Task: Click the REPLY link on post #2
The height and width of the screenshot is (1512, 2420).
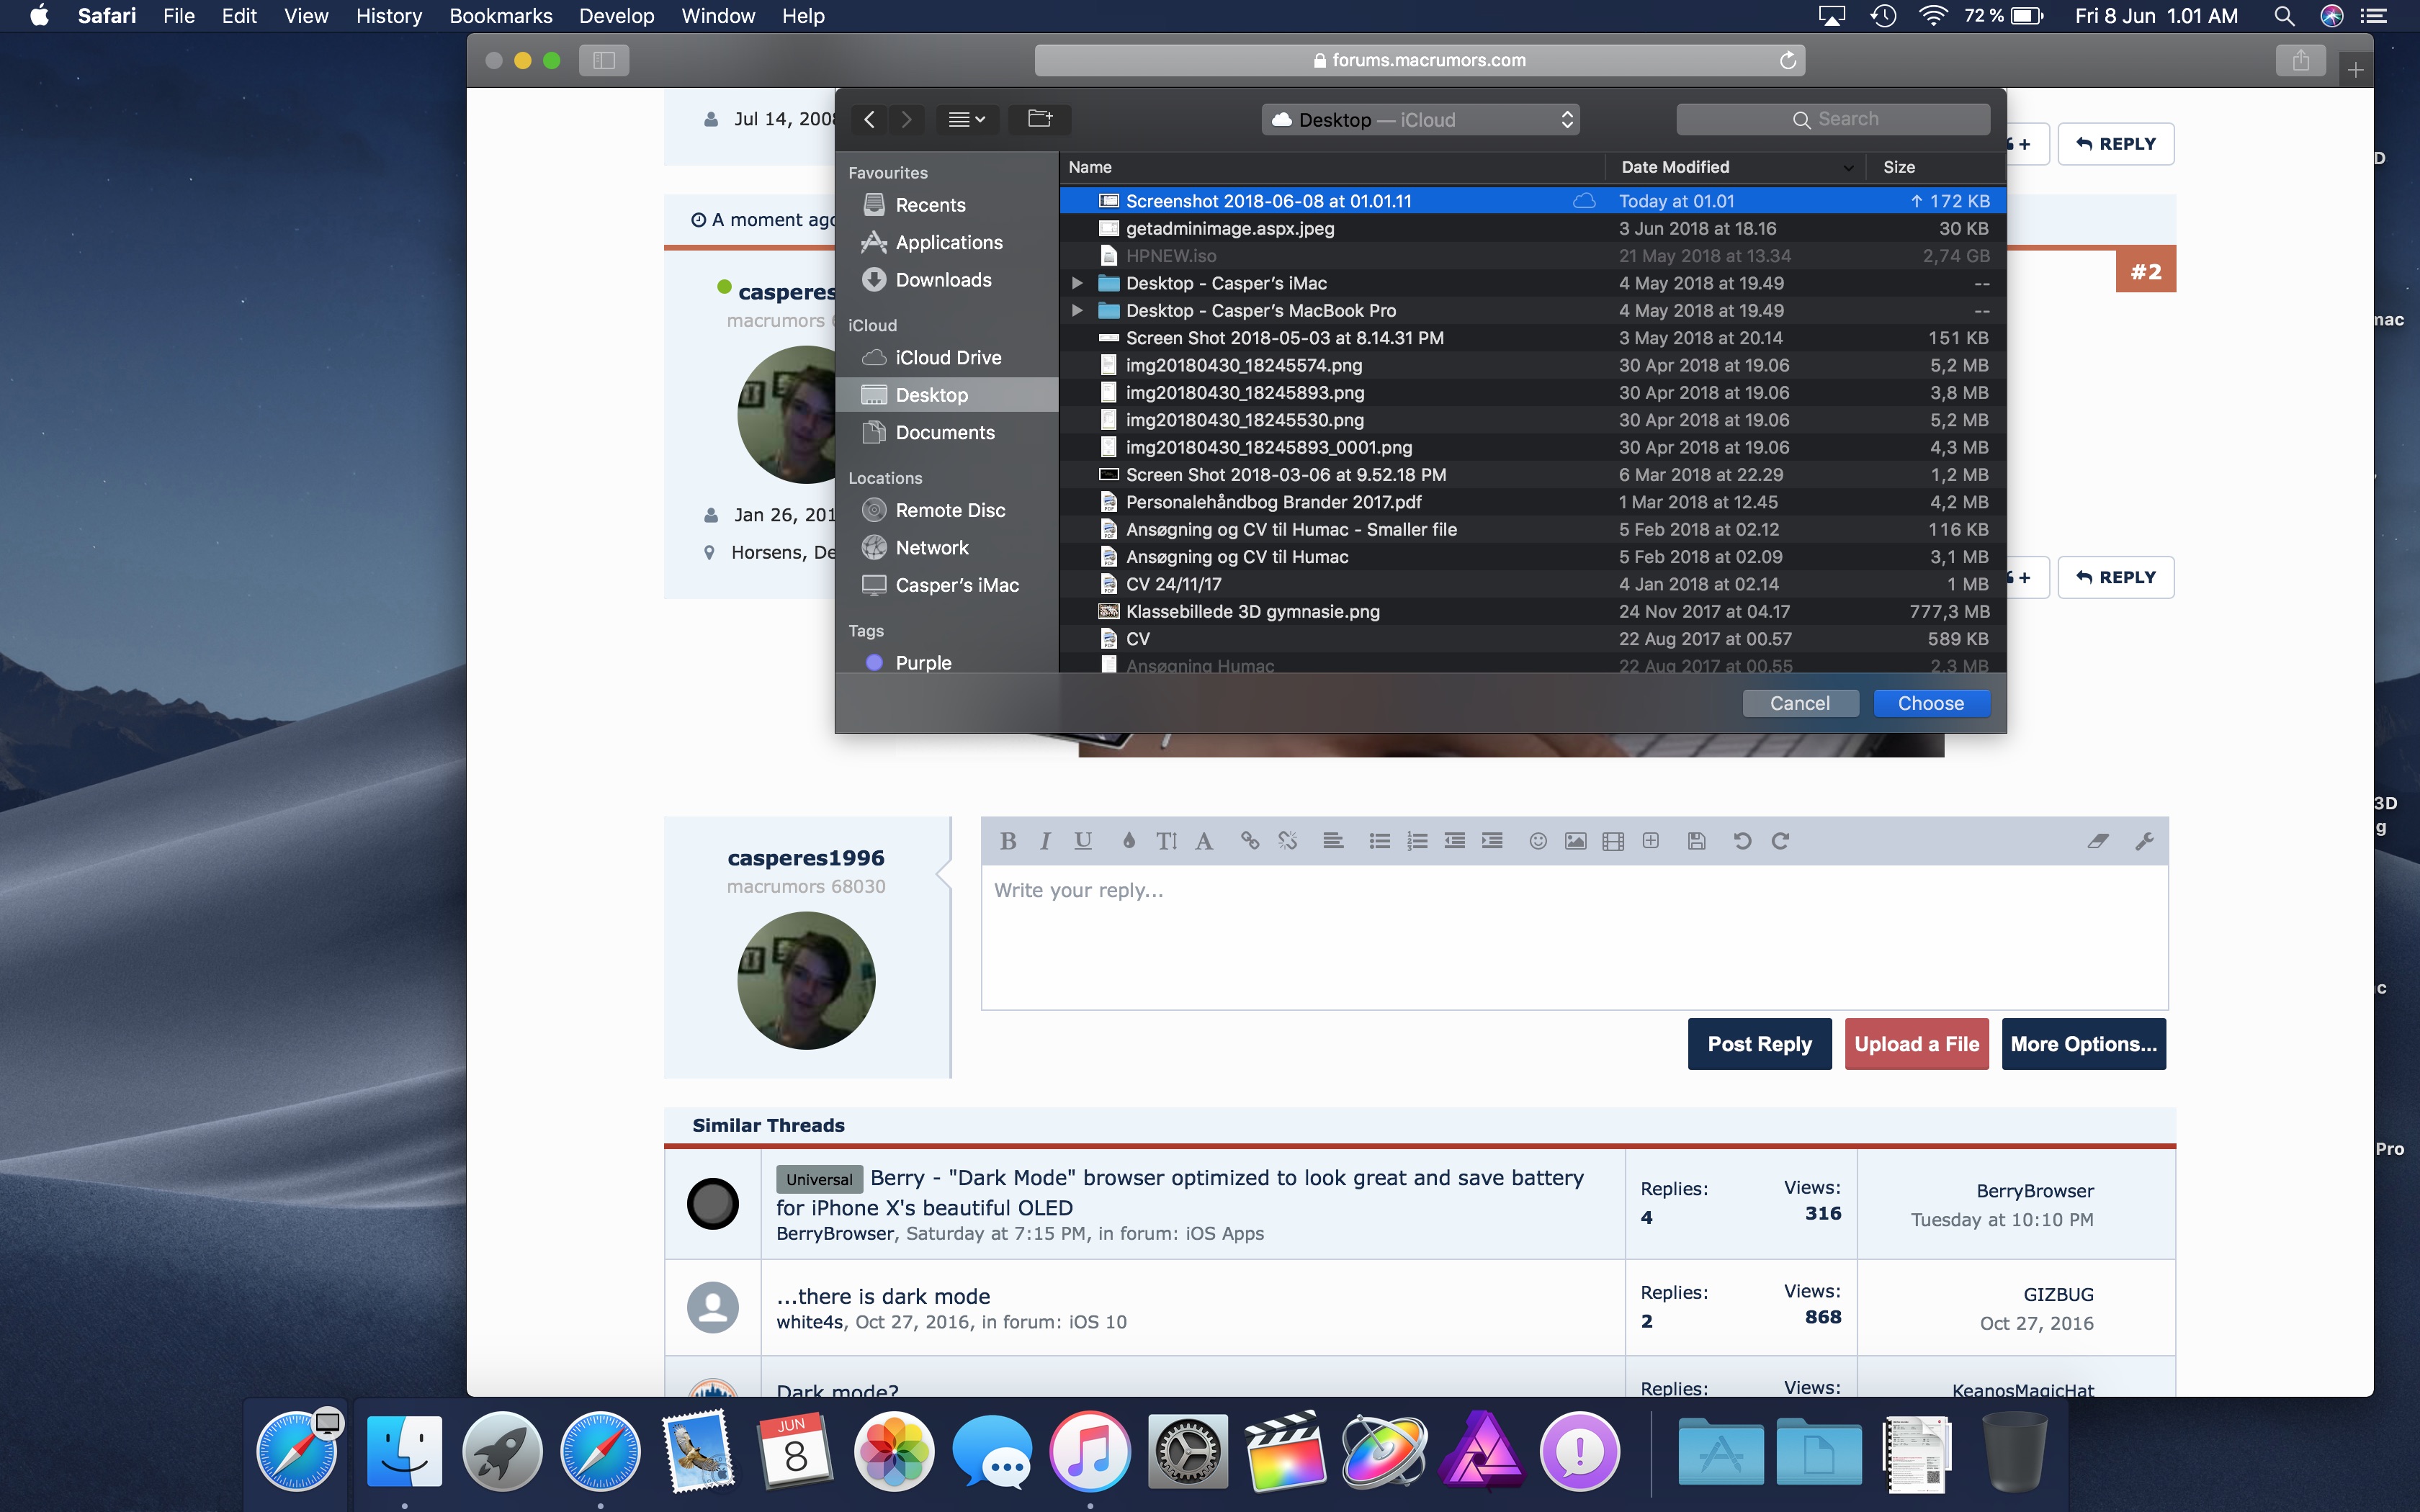Action: 2116,577
